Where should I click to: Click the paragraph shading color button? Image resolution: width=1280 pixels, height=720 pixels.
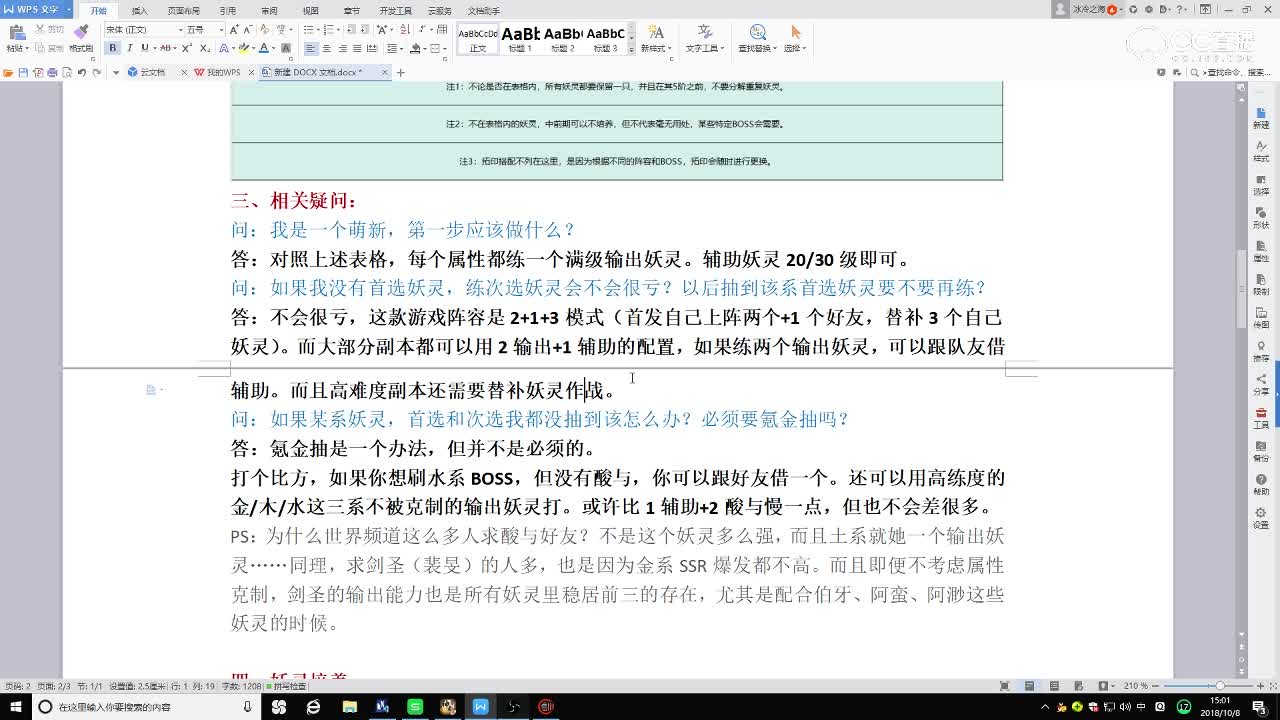click(416, 48)
